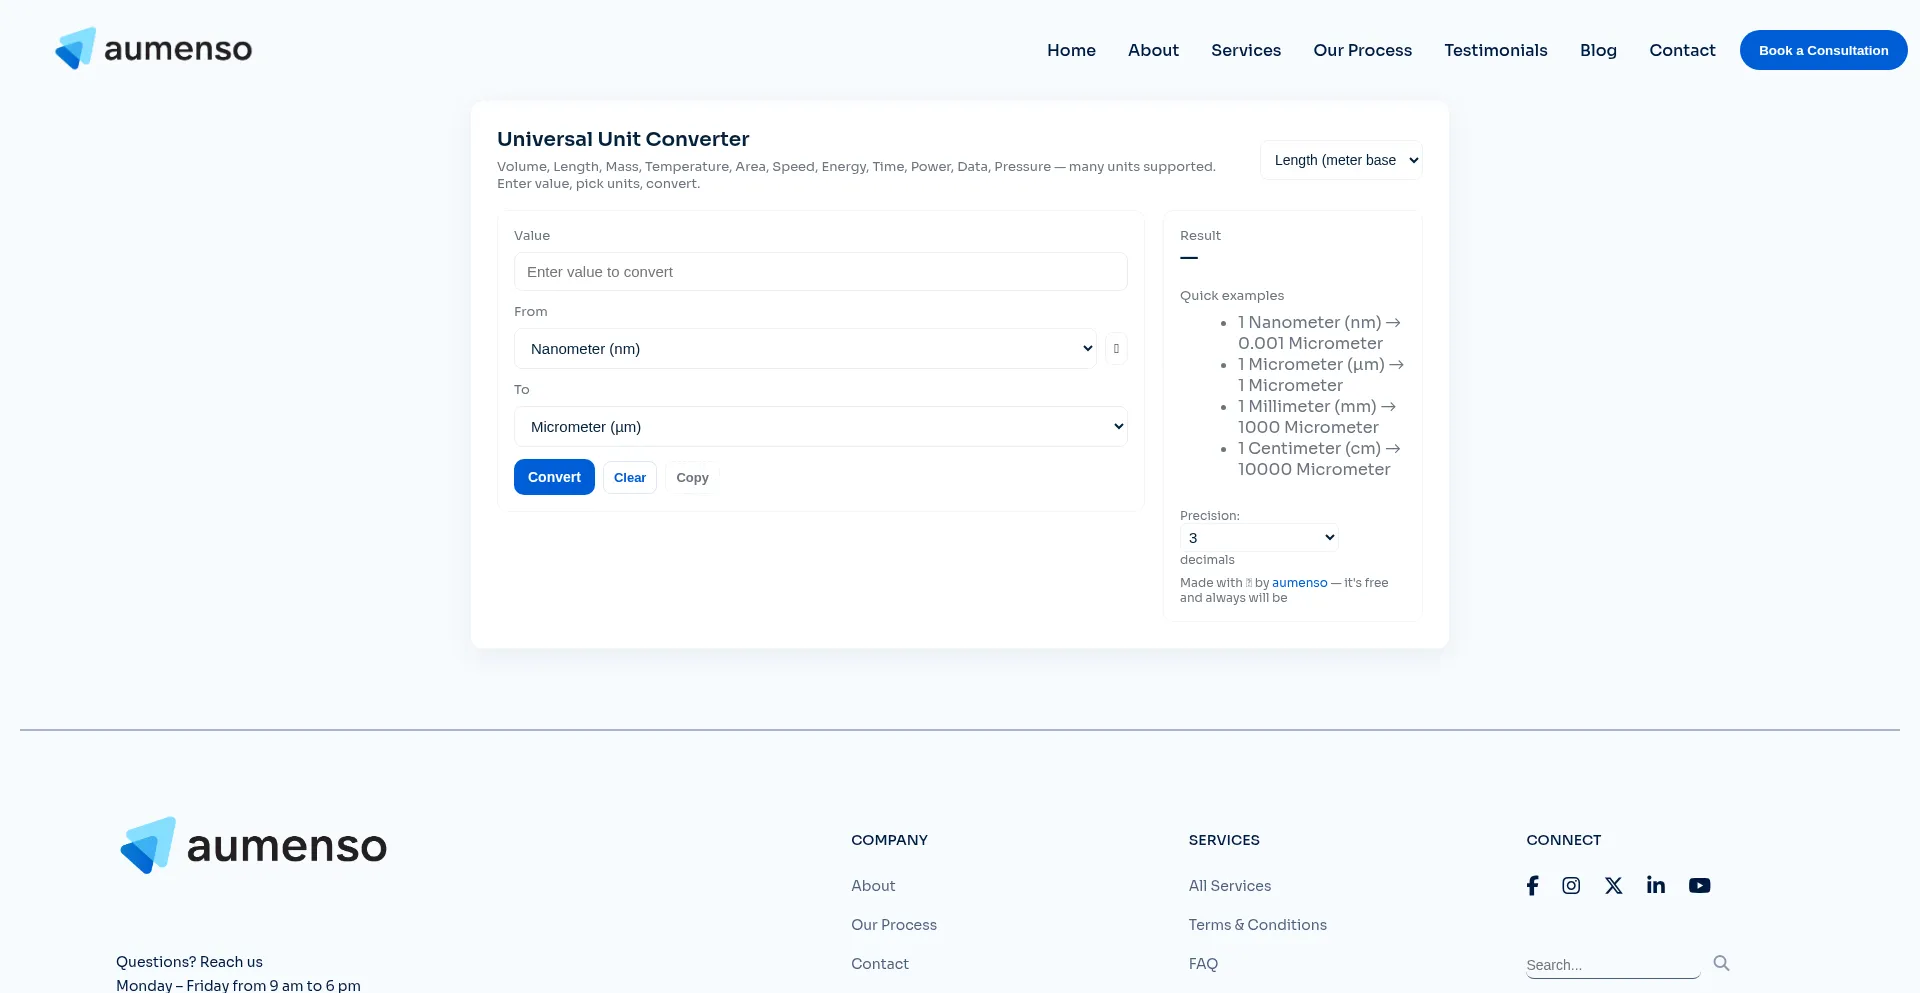
Task: Visit the Instagram profile icon
Action: tap(1570, 885)
